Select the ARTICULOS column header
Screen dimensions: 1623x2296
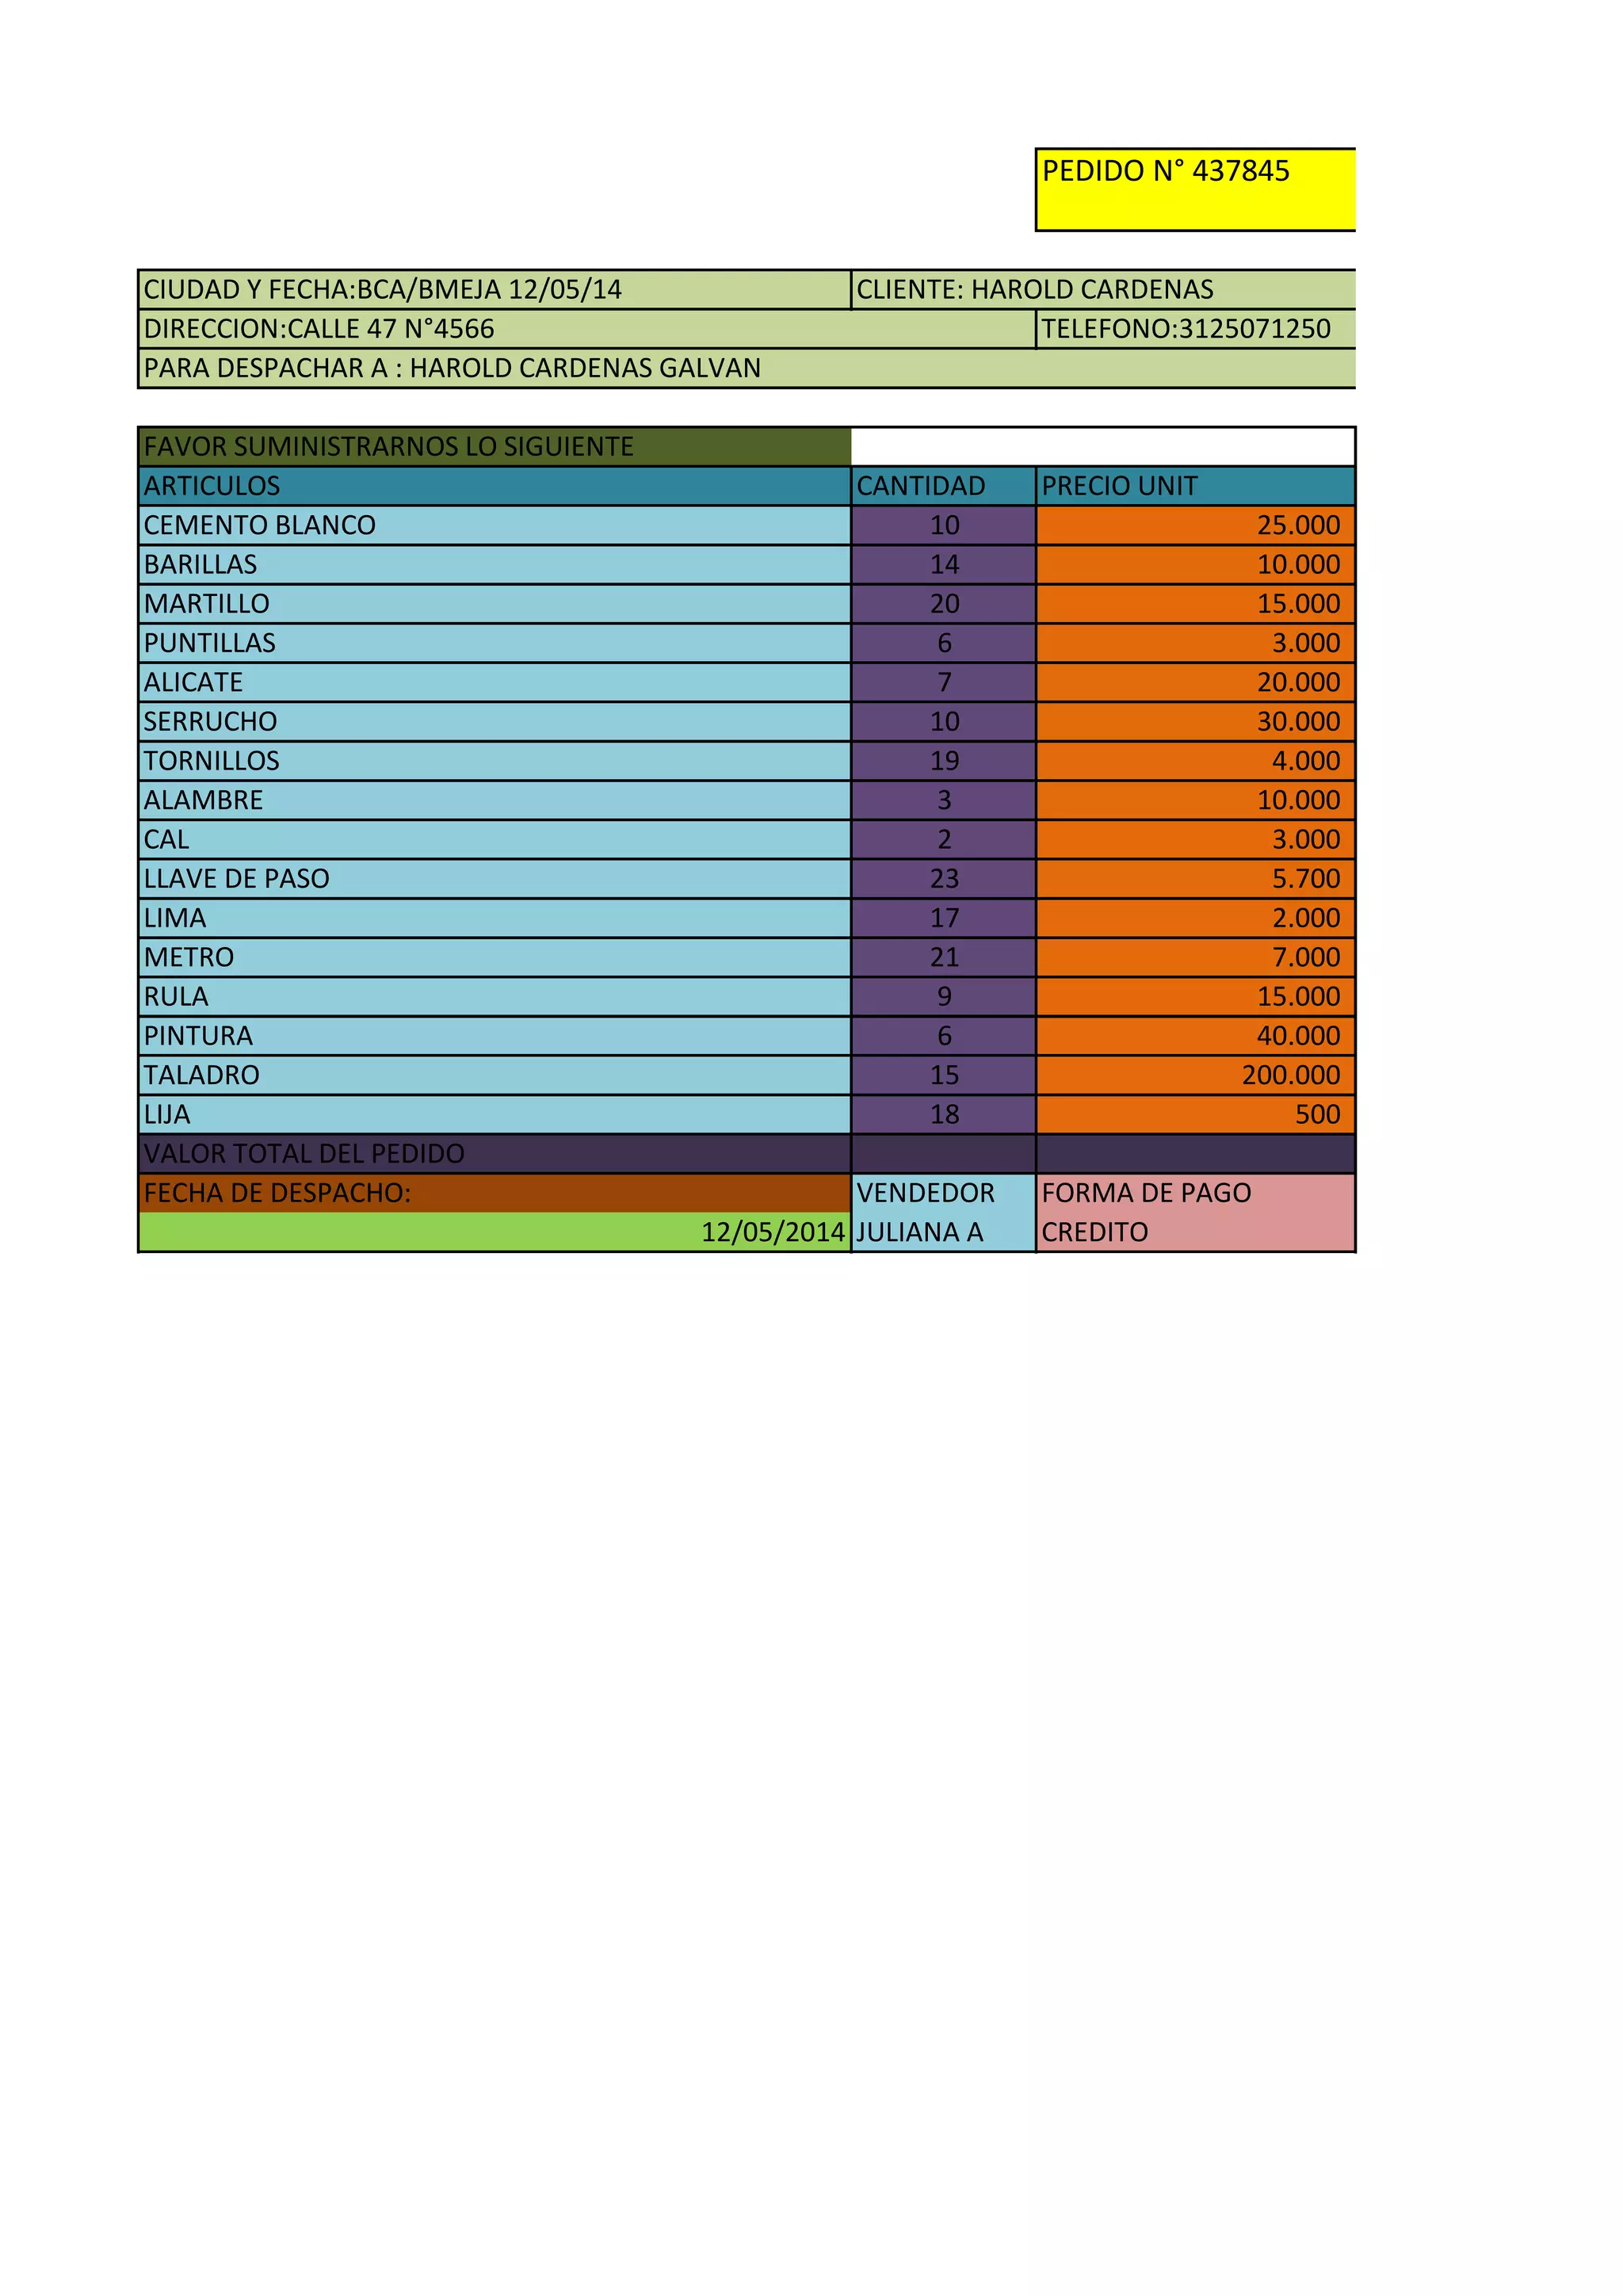(494, 486)
